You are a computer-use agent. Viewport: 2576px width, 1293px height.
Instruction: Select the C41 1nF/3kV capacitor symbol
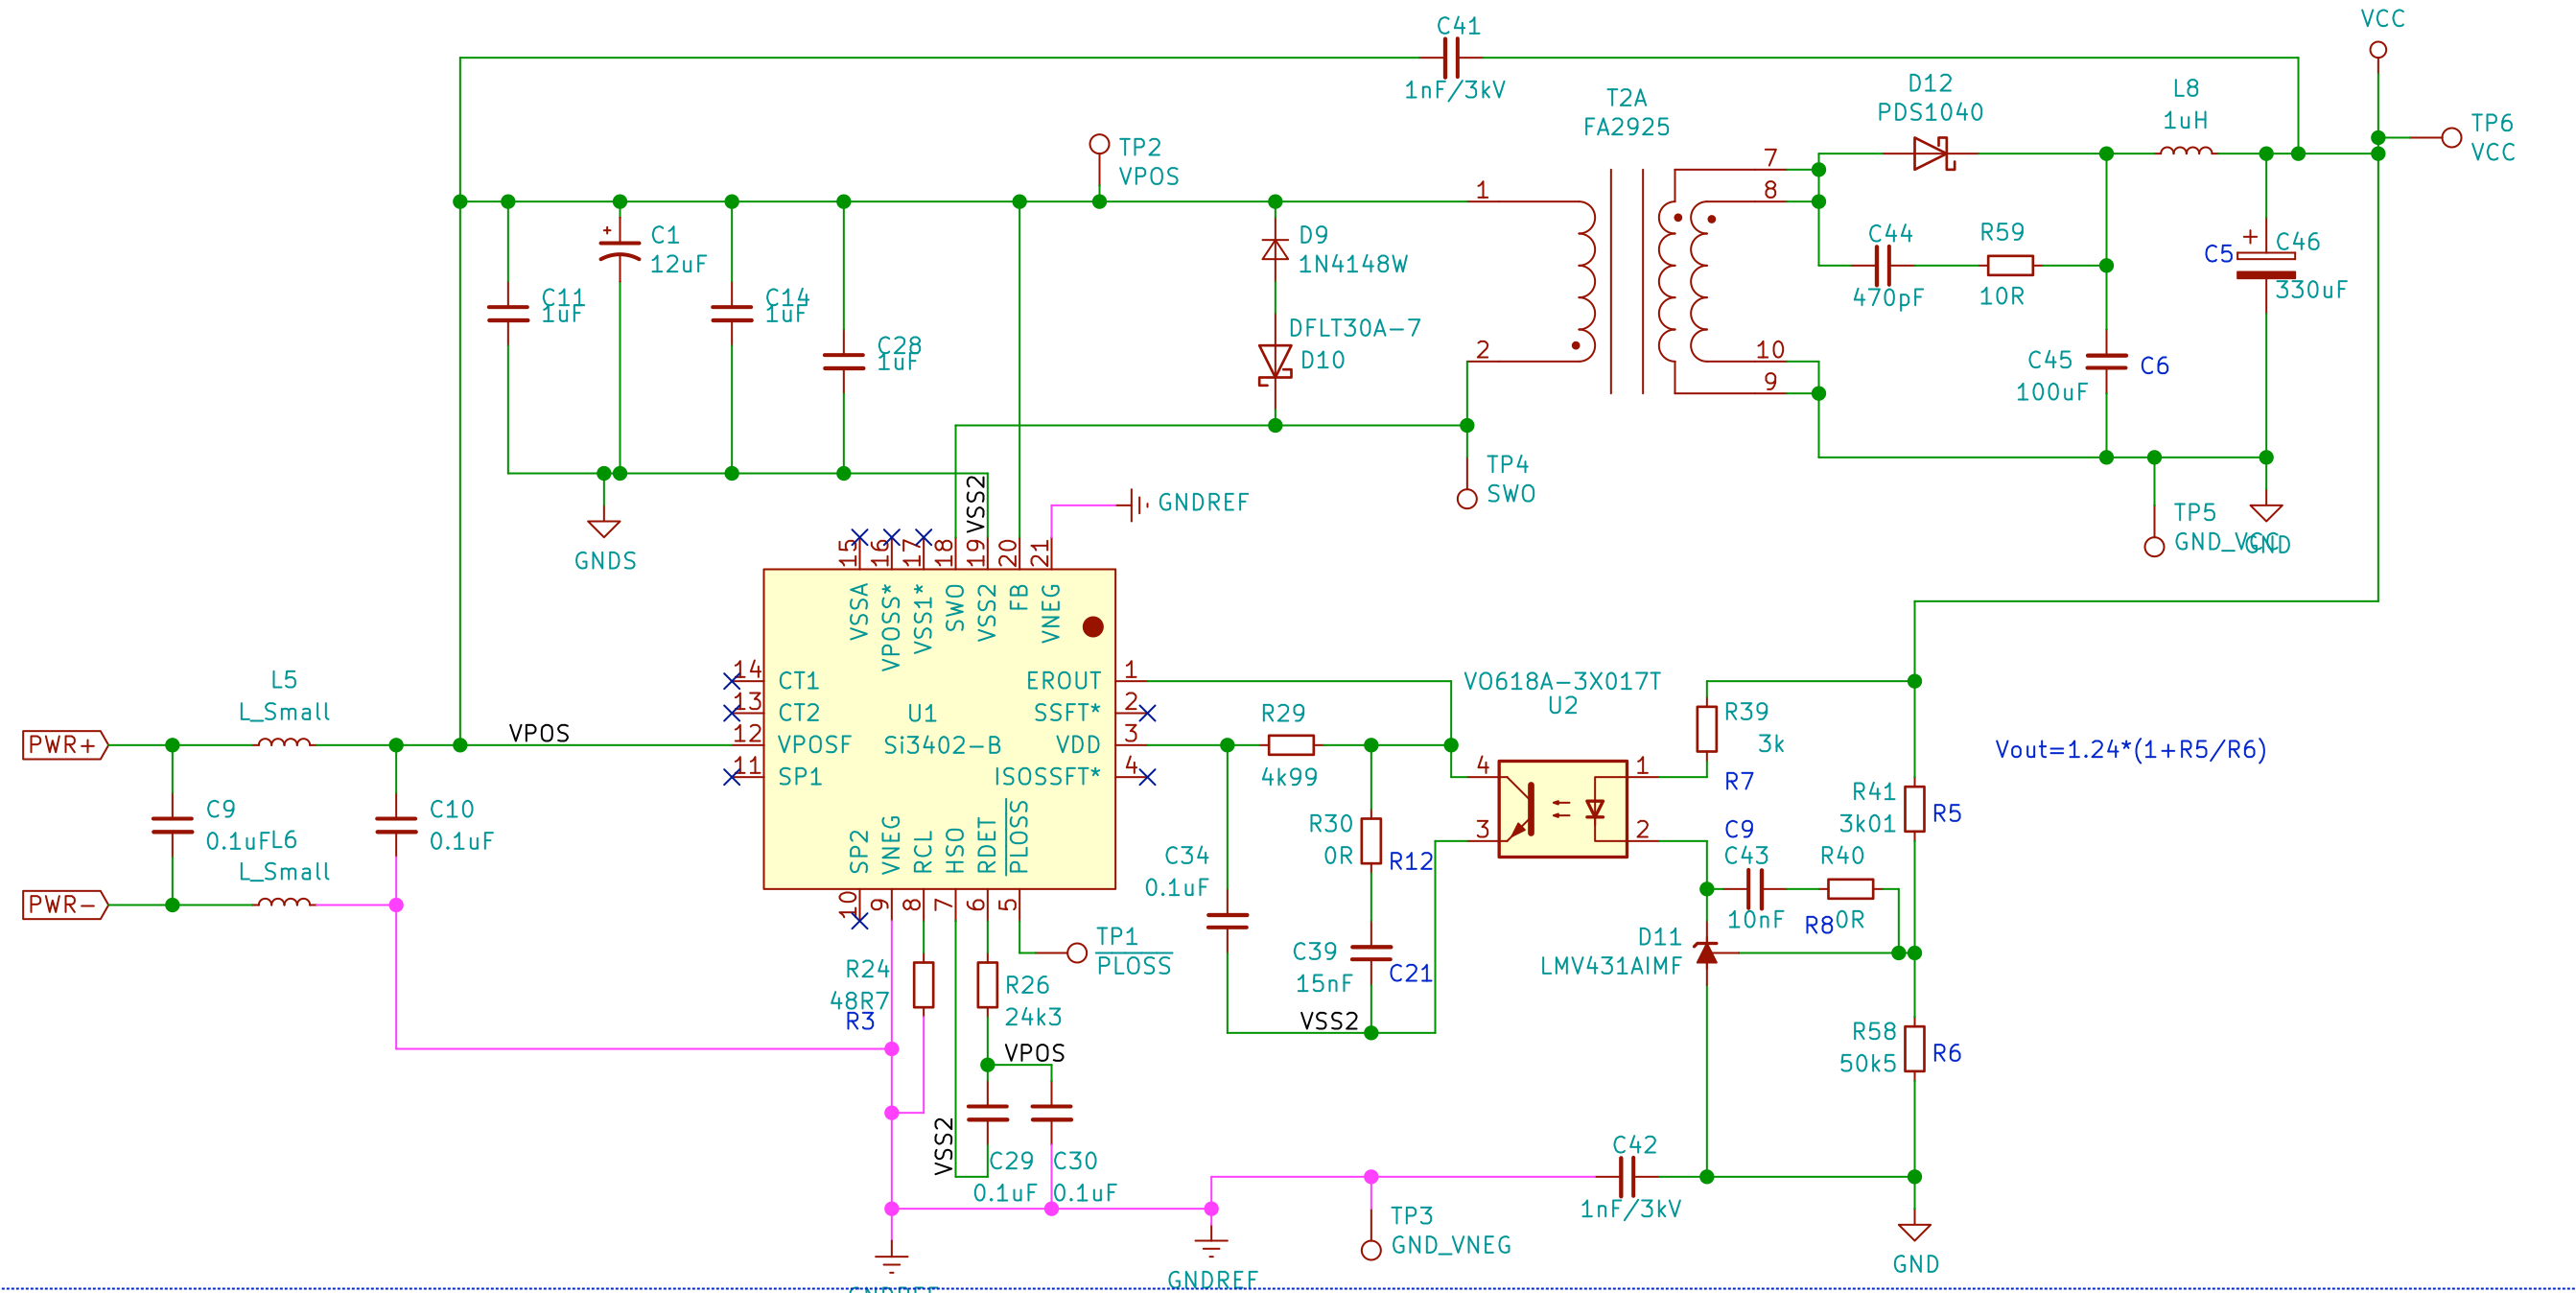(1451, 58)
